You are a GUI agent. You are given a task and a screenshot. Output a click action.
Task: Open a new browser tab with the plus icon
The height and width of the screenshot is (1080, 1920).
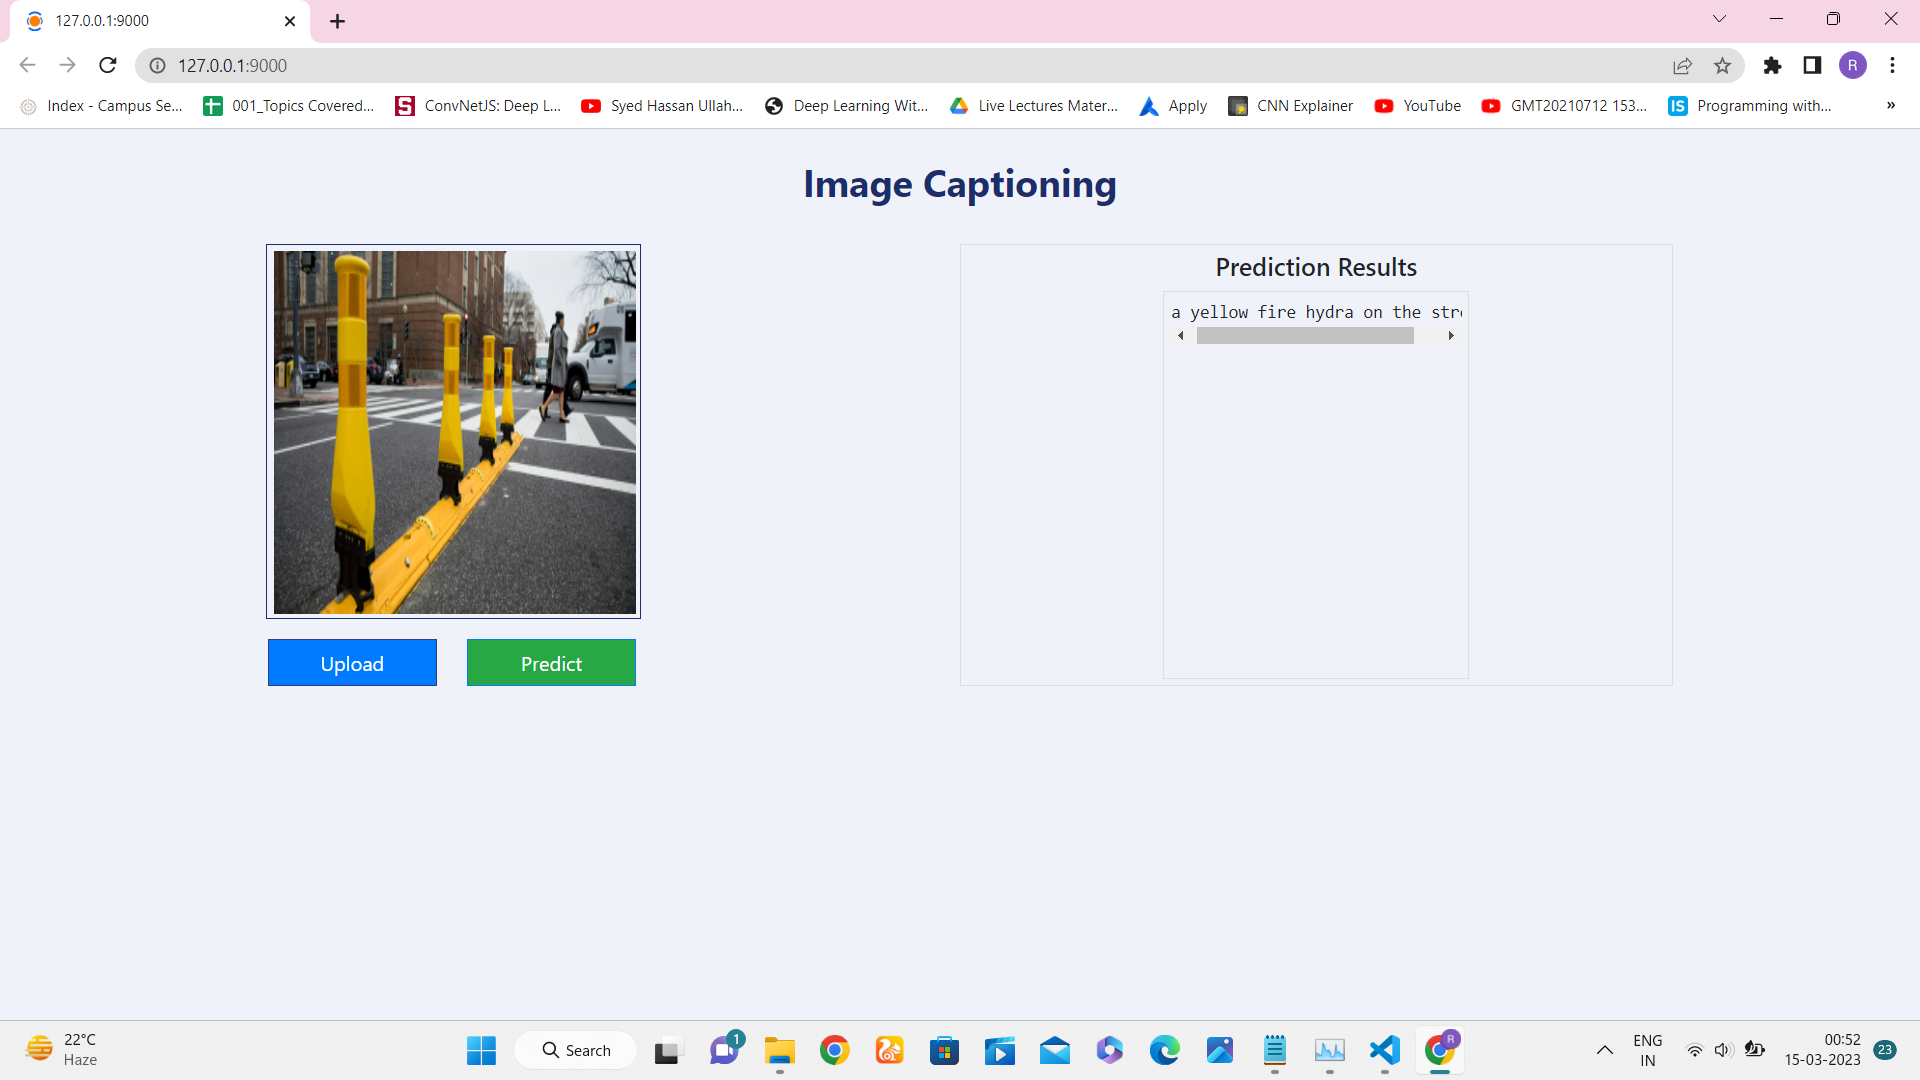pyautogui.click(x=337, y=20)
